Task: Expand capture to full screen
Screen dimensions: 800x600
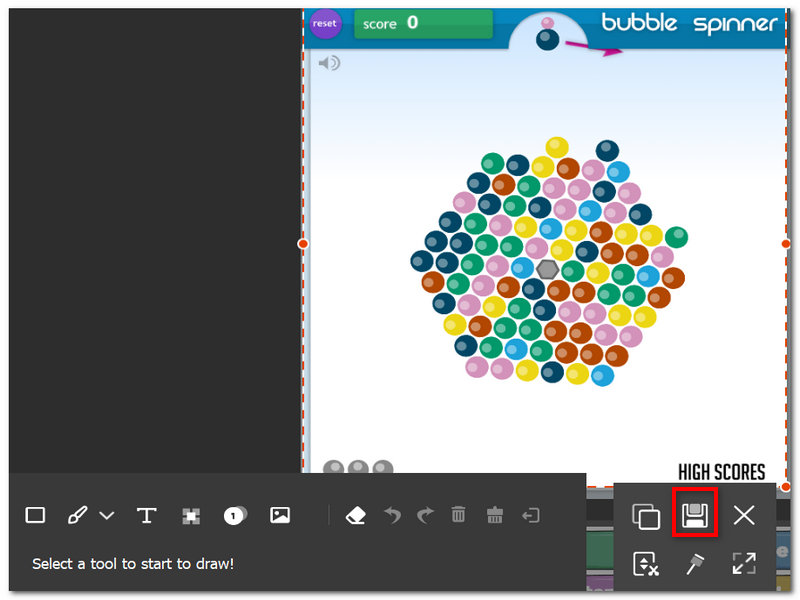Action: tap(744, 564)
